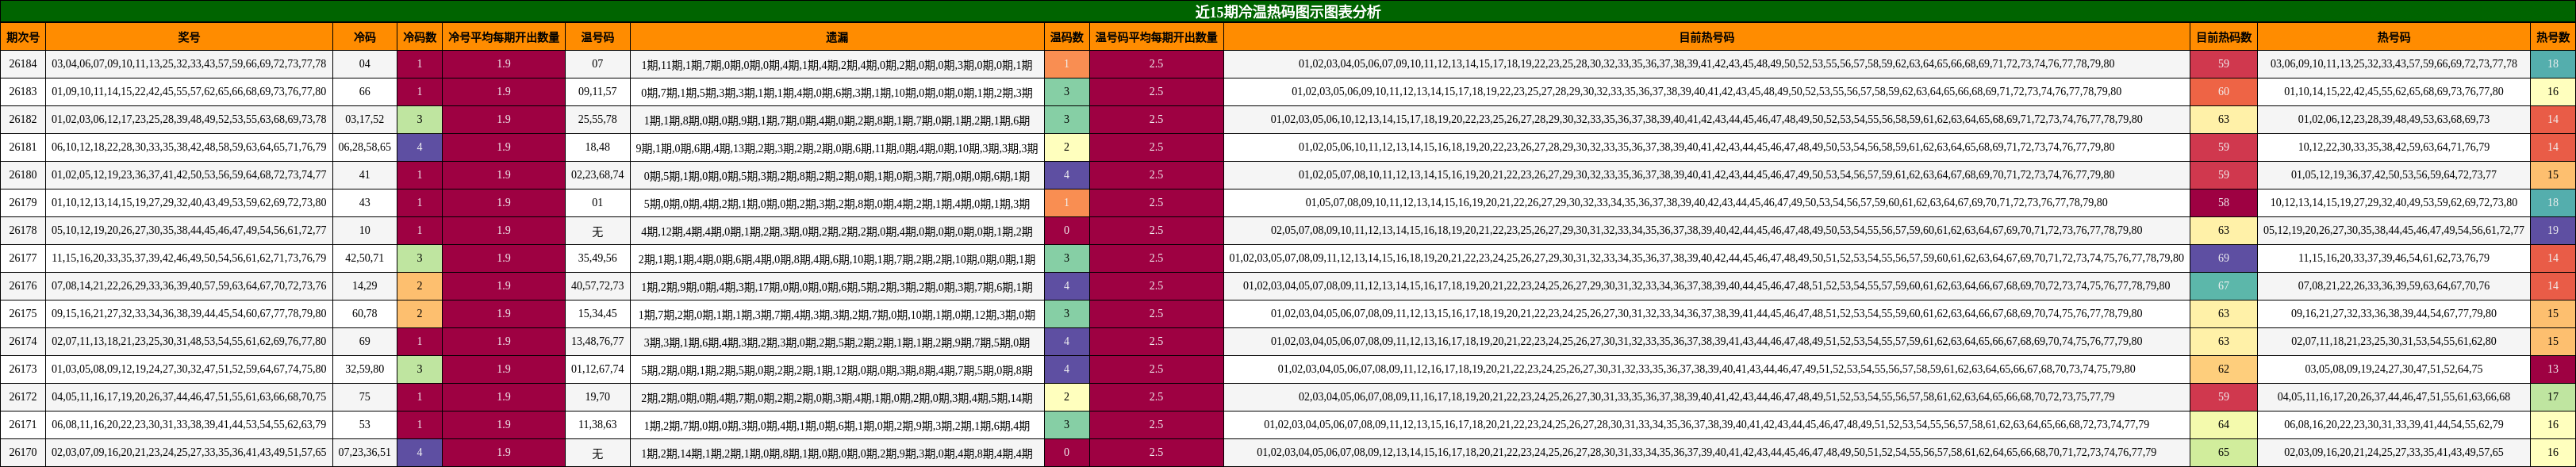2576x467 pixels.
Task: Select the 热号码 column header
Action: click(x=2393, y=37)
